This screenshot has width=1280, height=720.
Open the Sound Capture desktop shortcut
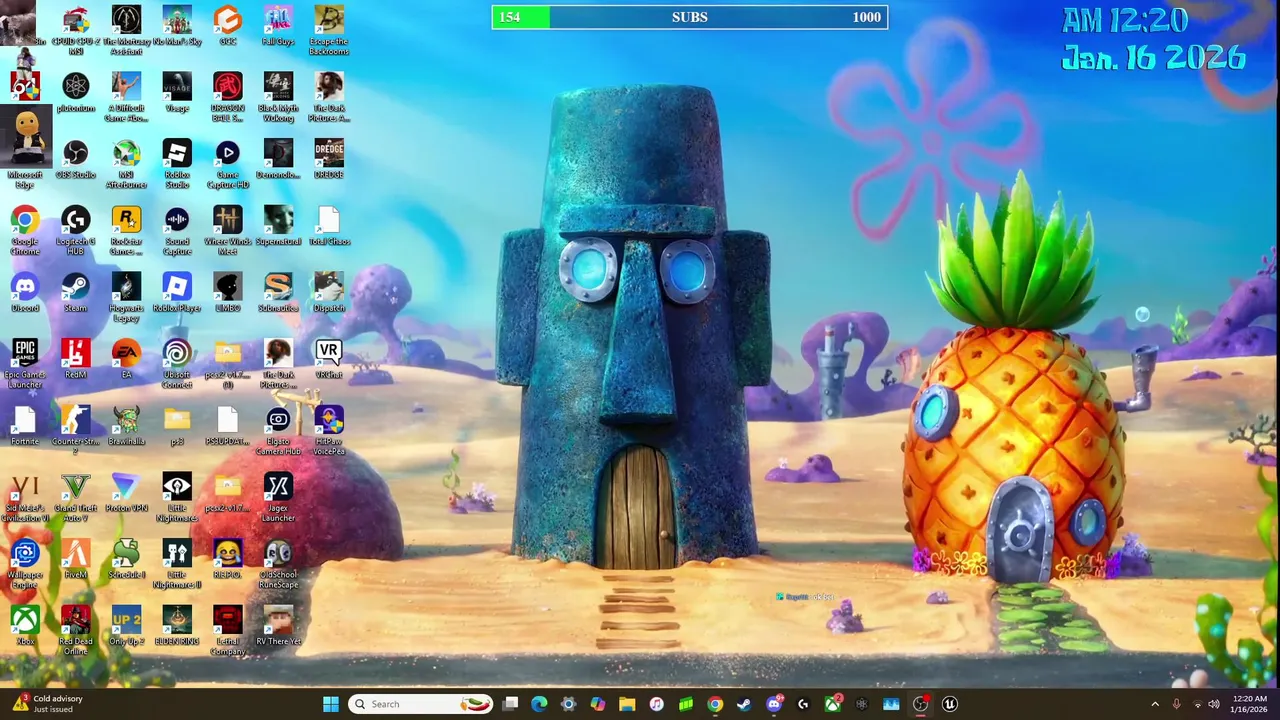pyautogui.click(x=177, y=231)
